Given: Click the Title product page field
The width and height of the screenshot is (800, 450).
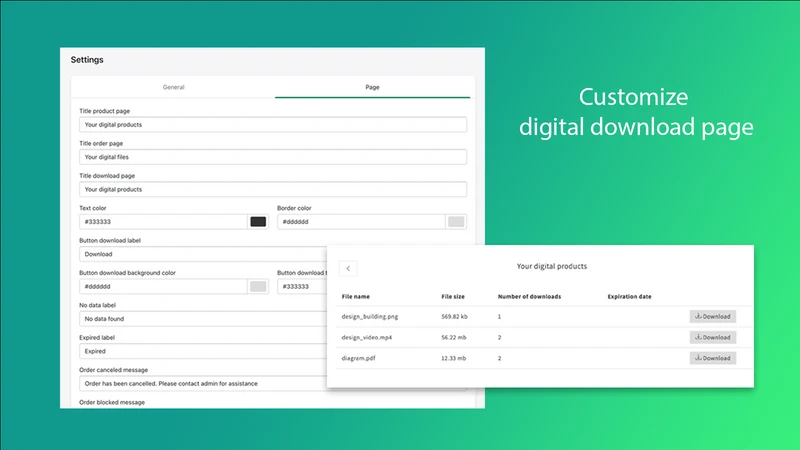Looking at the screenshot, I should pyautogui.click(x=272, y=124).
